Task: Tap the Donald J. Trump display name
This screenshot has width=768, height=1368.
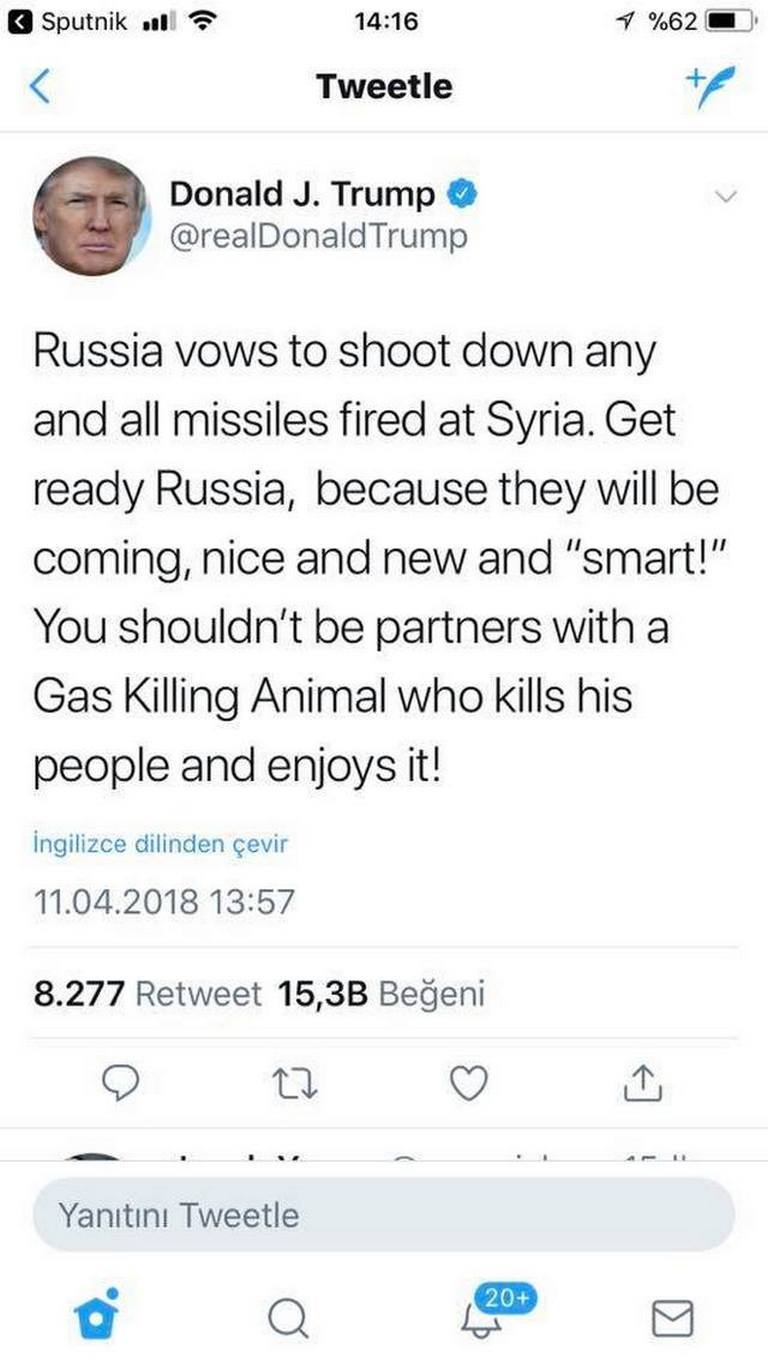Action: (x=302, y=194)
